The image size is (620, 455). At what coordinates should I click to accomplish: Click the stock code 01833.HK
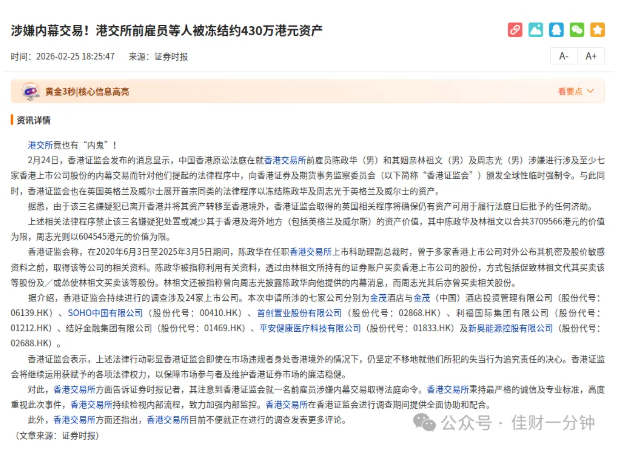[x=434, y=328]
